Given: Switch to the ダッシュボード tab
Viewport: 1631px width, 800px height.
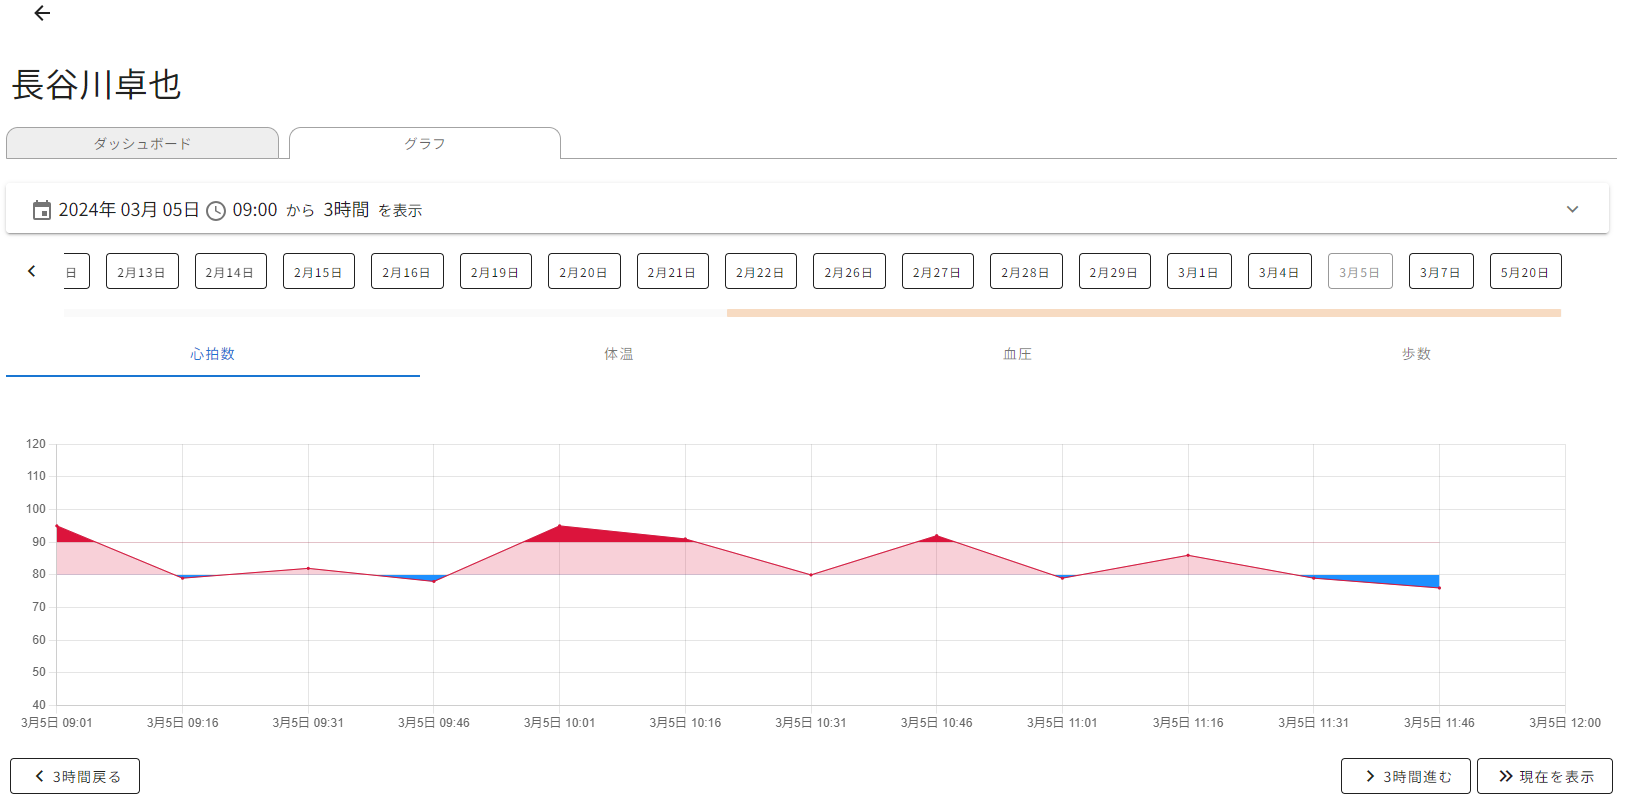Looking at the screenshot, I should click(x=142, y=143).
